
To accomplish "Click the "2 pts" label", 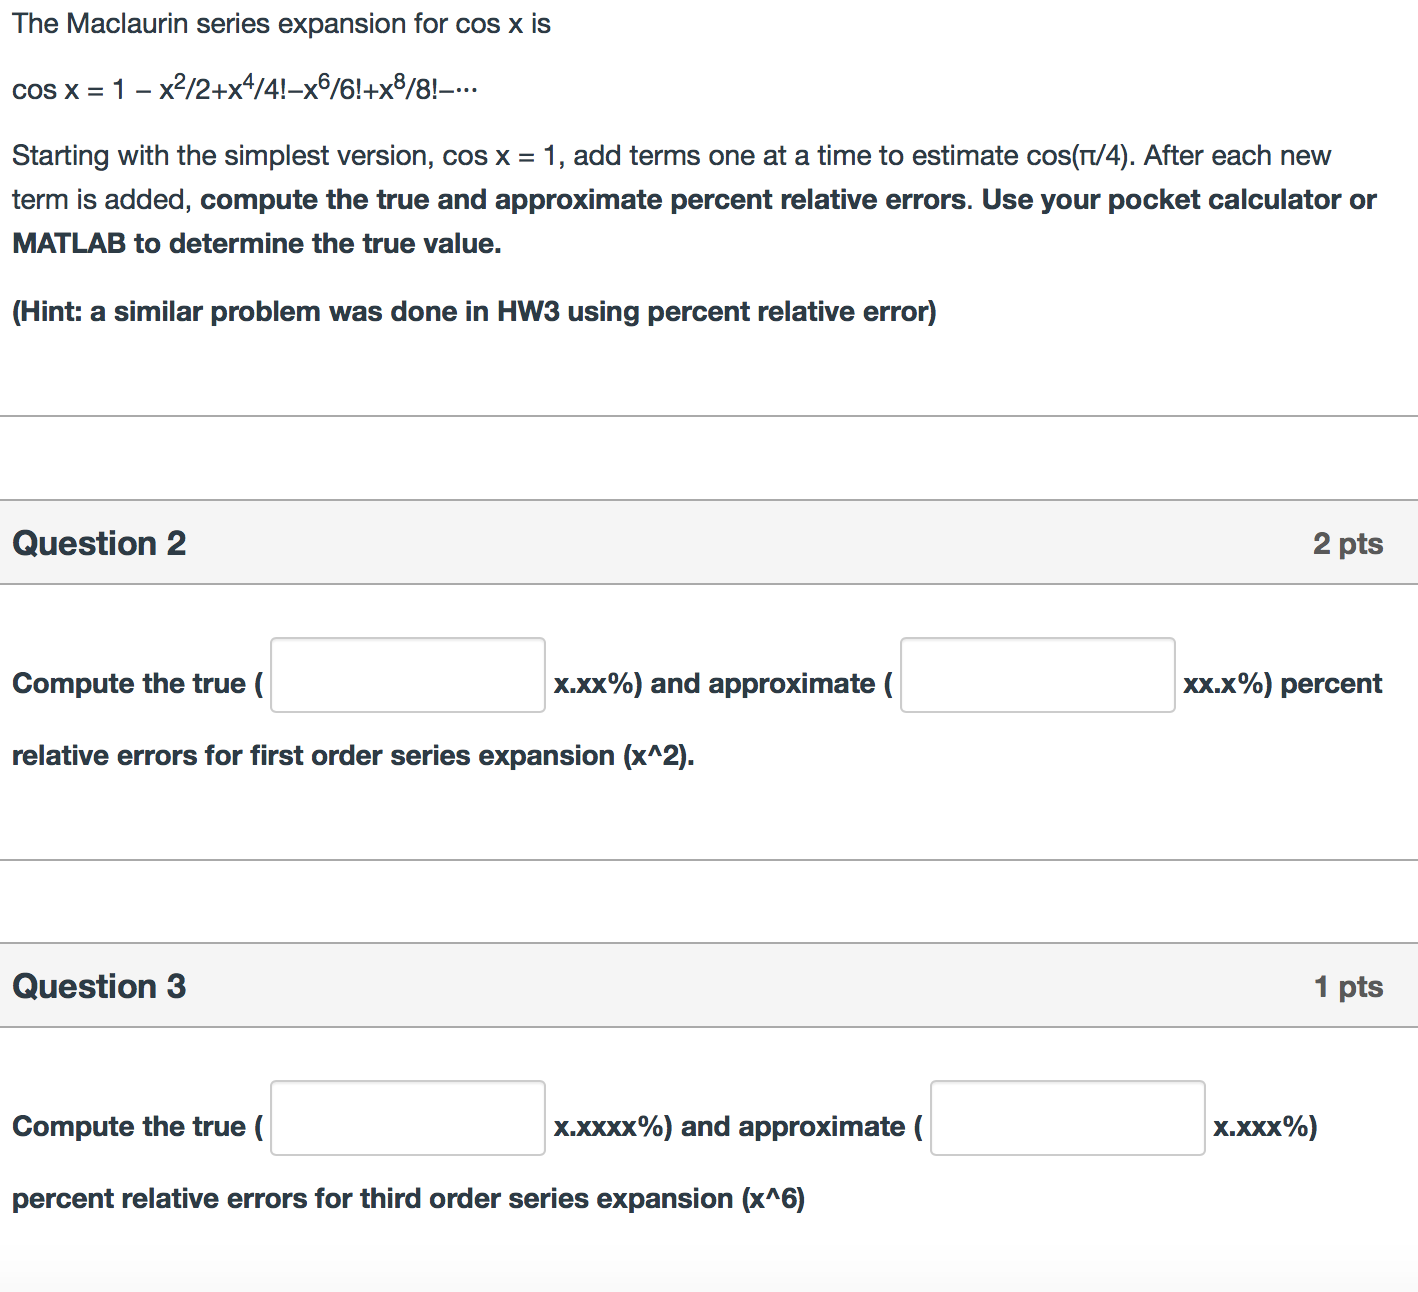I will [1347, 543].
